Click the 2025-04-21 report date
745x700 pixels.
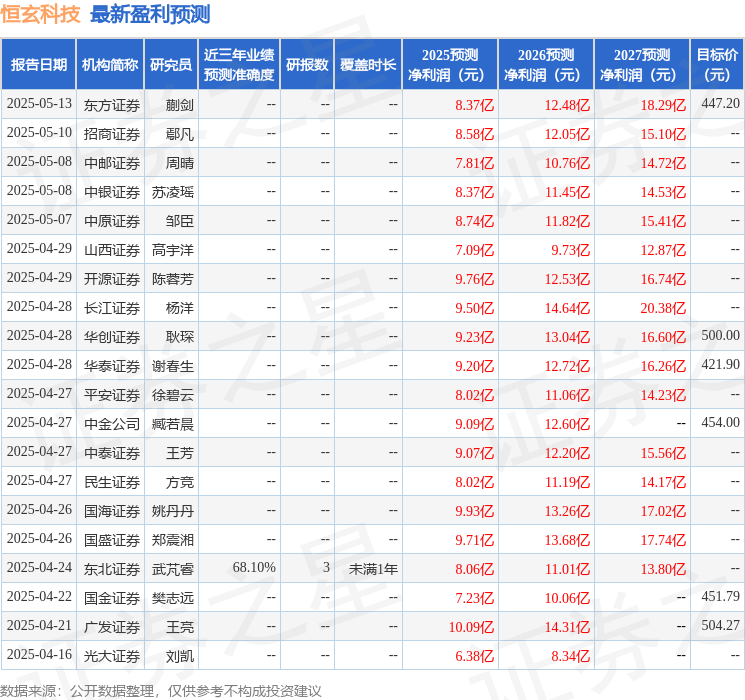click(39, 625)
